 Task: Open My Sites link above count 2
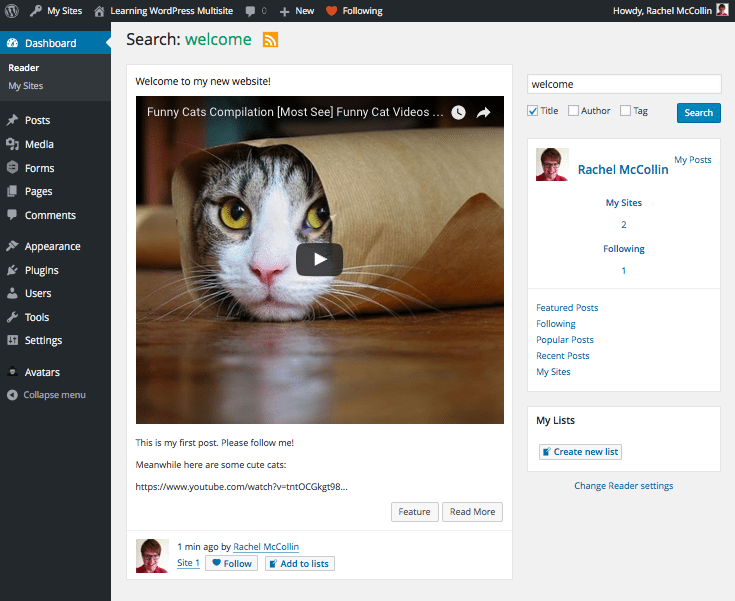tap(623, 203)
